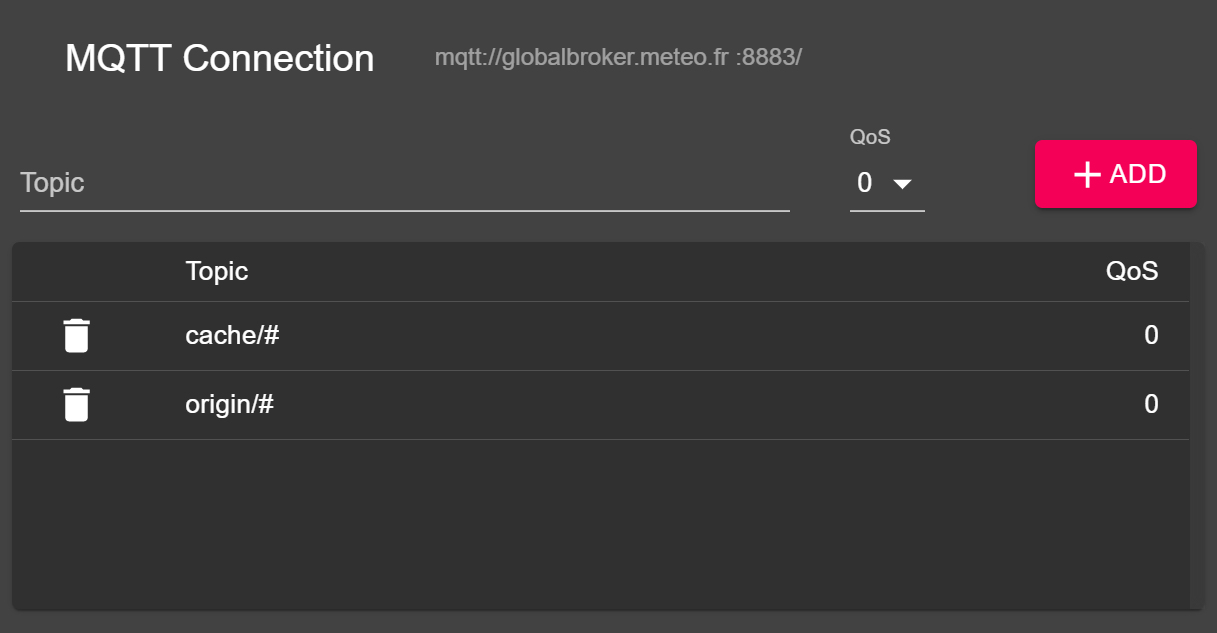The image size is (1217, 633).
Task: Click the plus symbol next to the word ADD
Action: point(1086,173)
